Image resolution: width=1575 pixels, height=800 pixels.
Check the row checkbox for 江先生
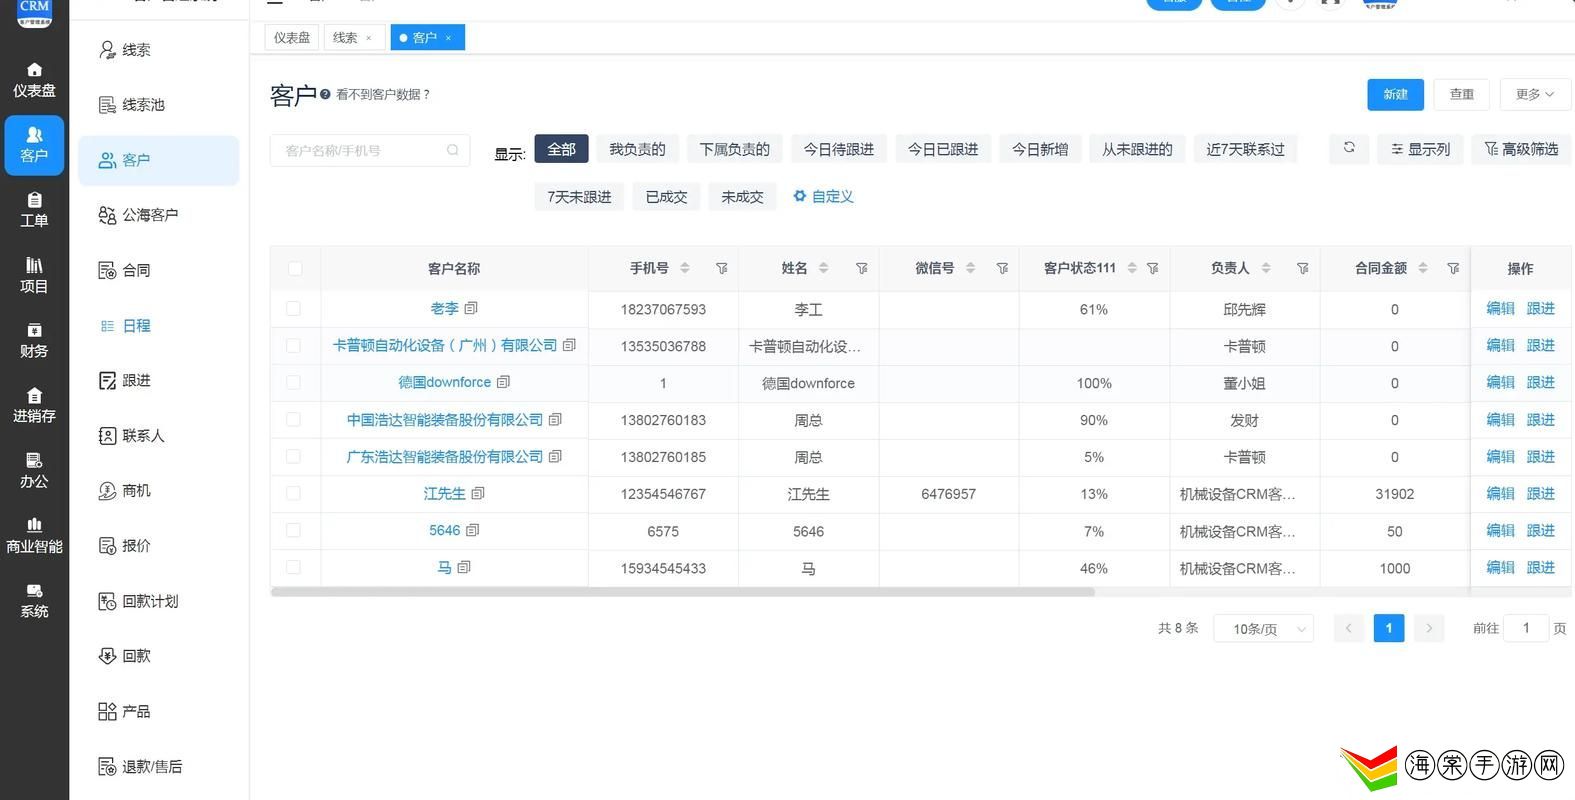293,493
